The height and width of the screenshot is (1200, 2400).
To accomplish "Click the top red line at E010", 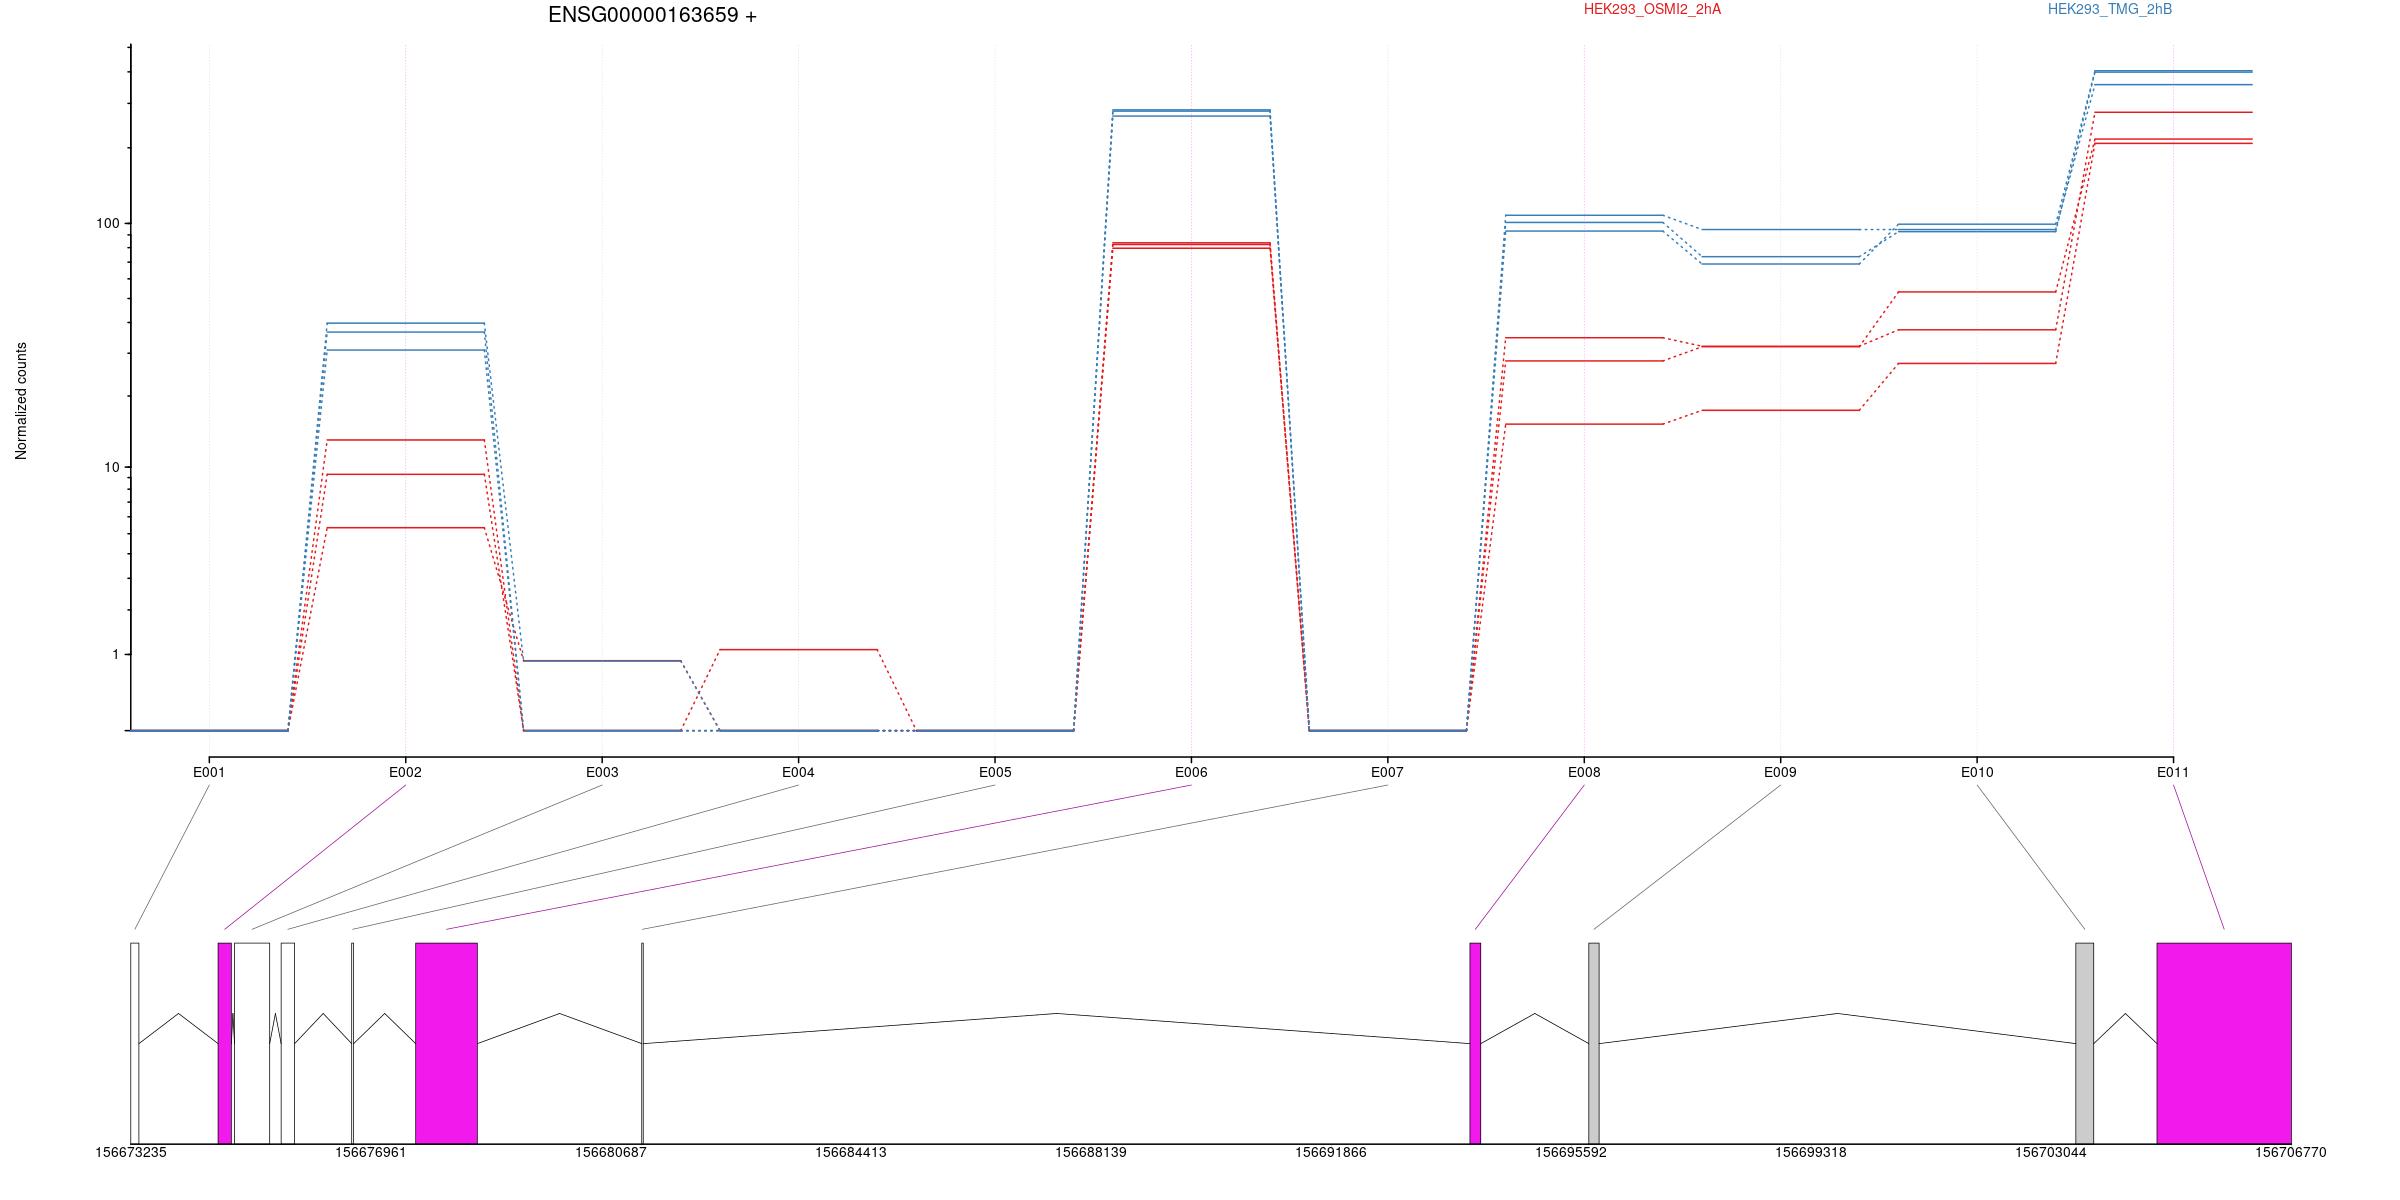I will click(1977, 292).
